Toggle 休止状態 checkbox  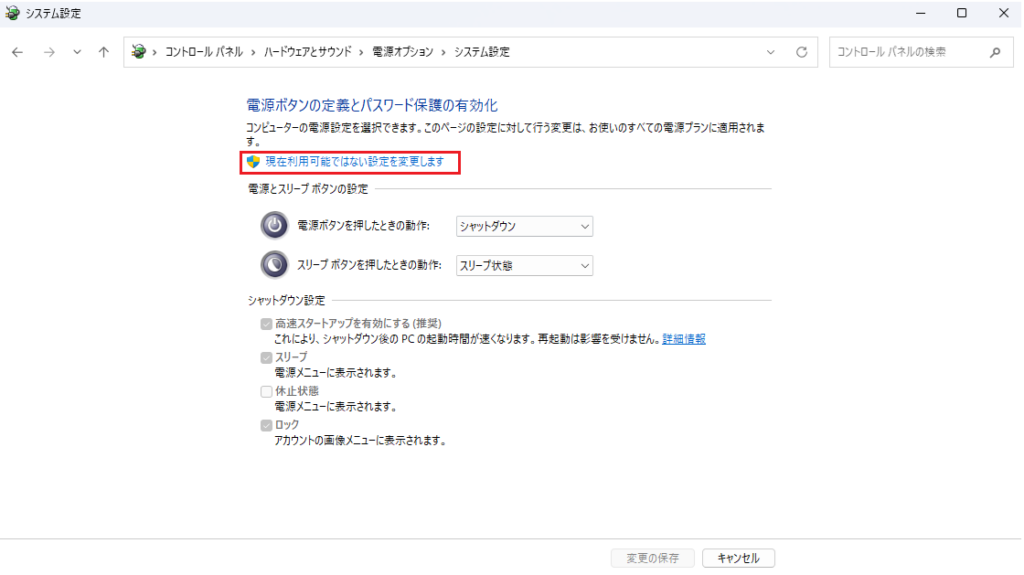(x=266, y=391)
